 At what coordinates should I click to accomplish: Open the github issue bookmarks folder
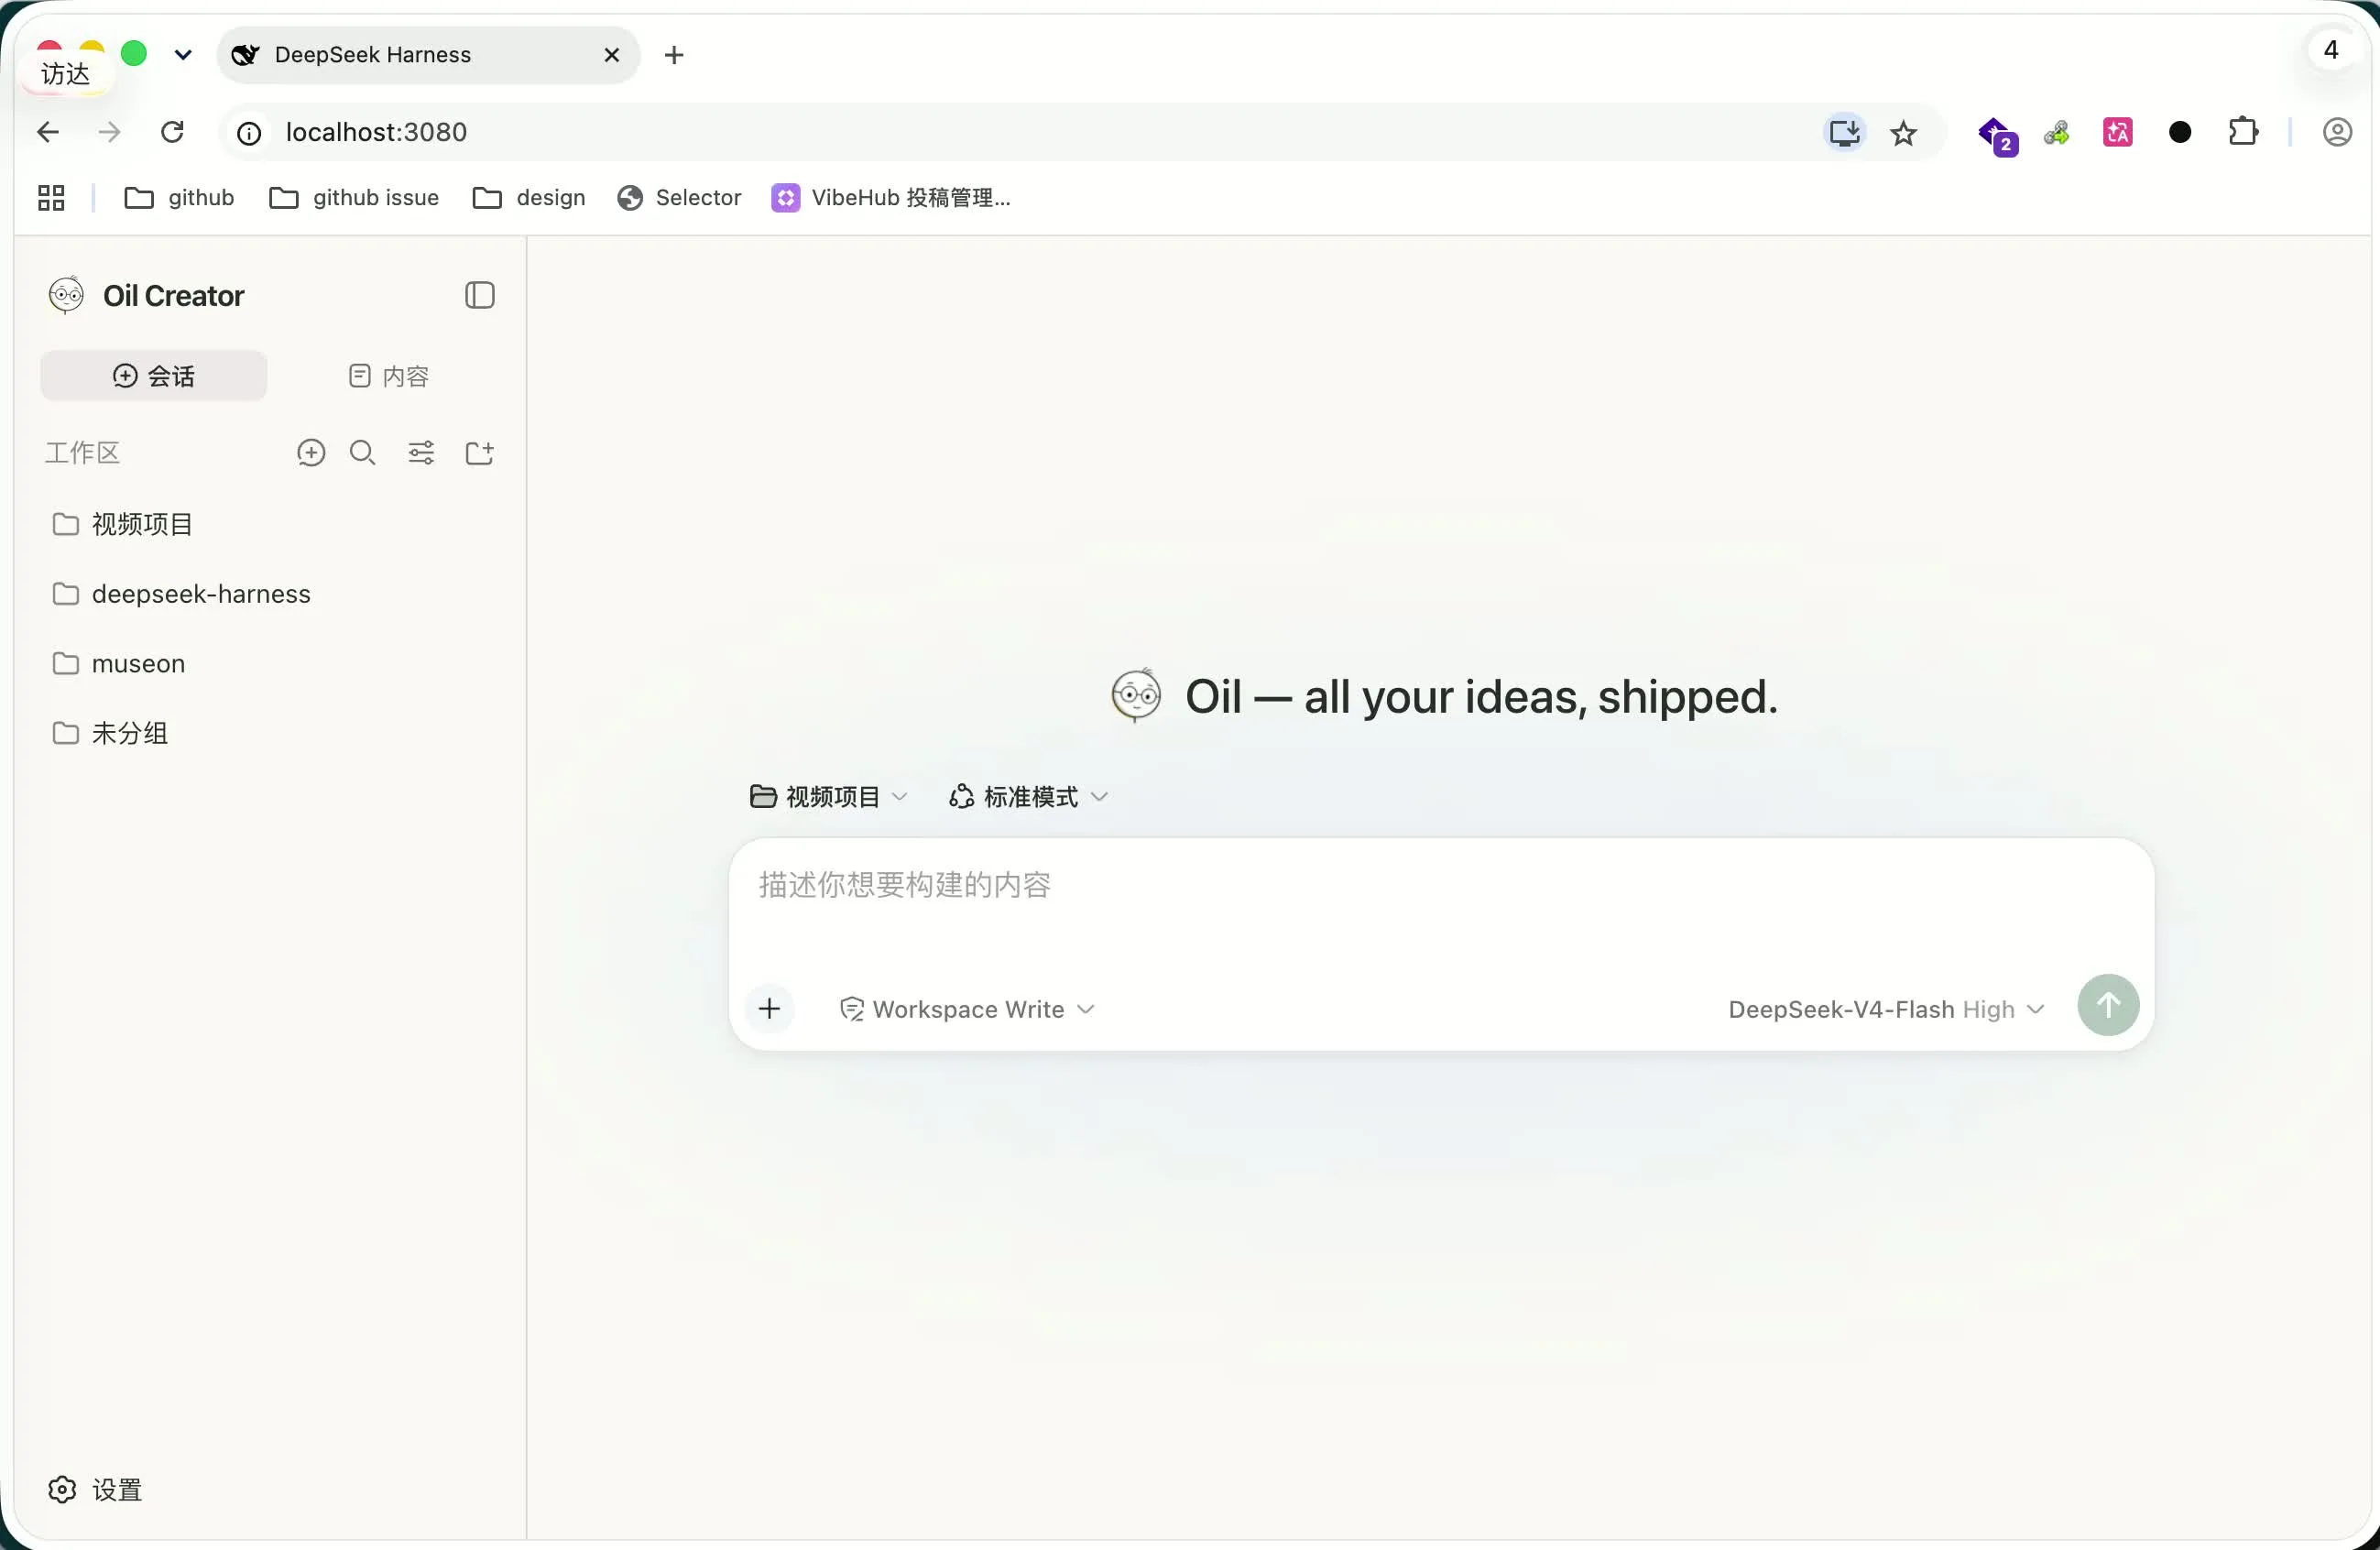(354, 198)
